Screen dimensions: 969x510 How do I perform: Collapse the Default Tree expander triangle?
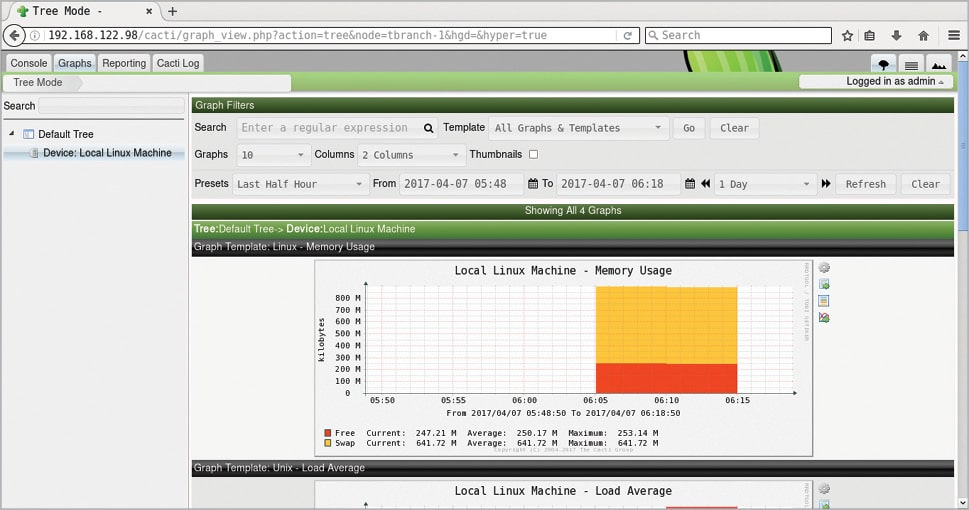11,134
